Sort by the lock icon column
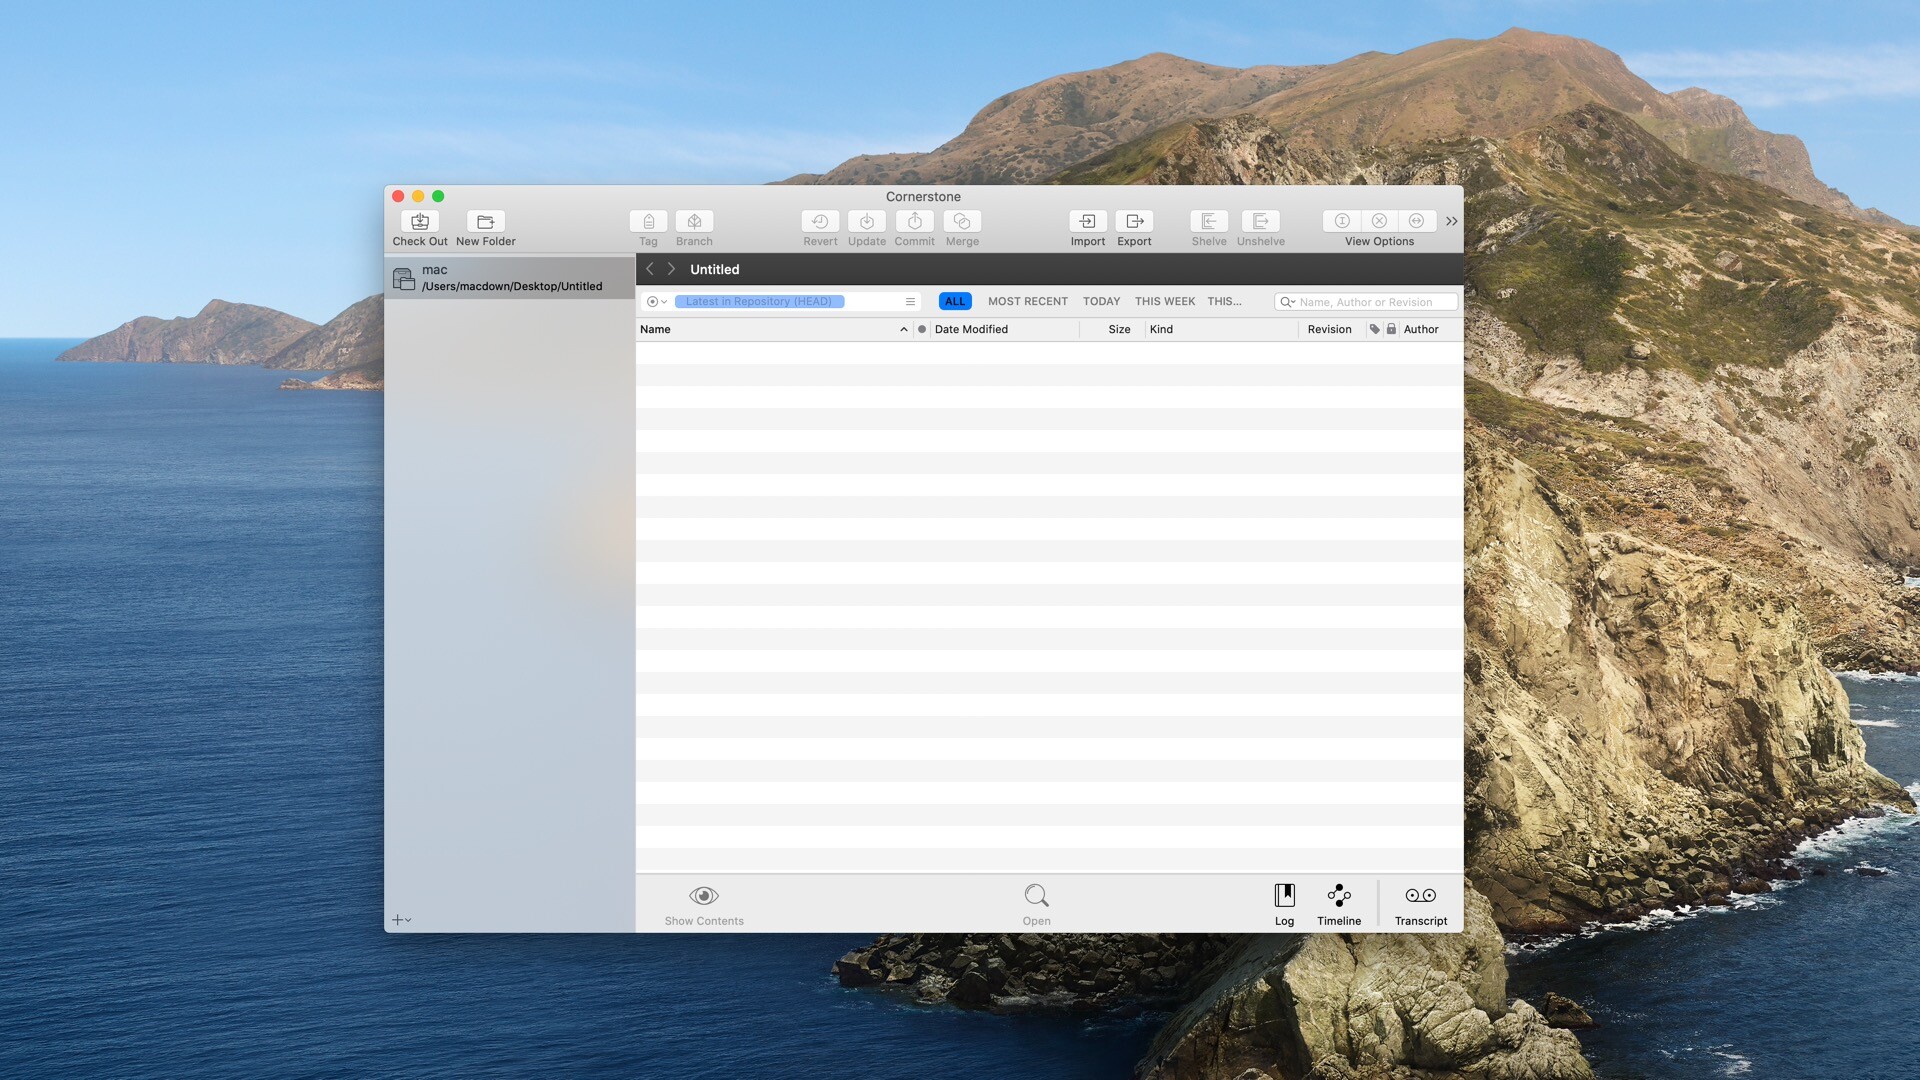 1391,329
